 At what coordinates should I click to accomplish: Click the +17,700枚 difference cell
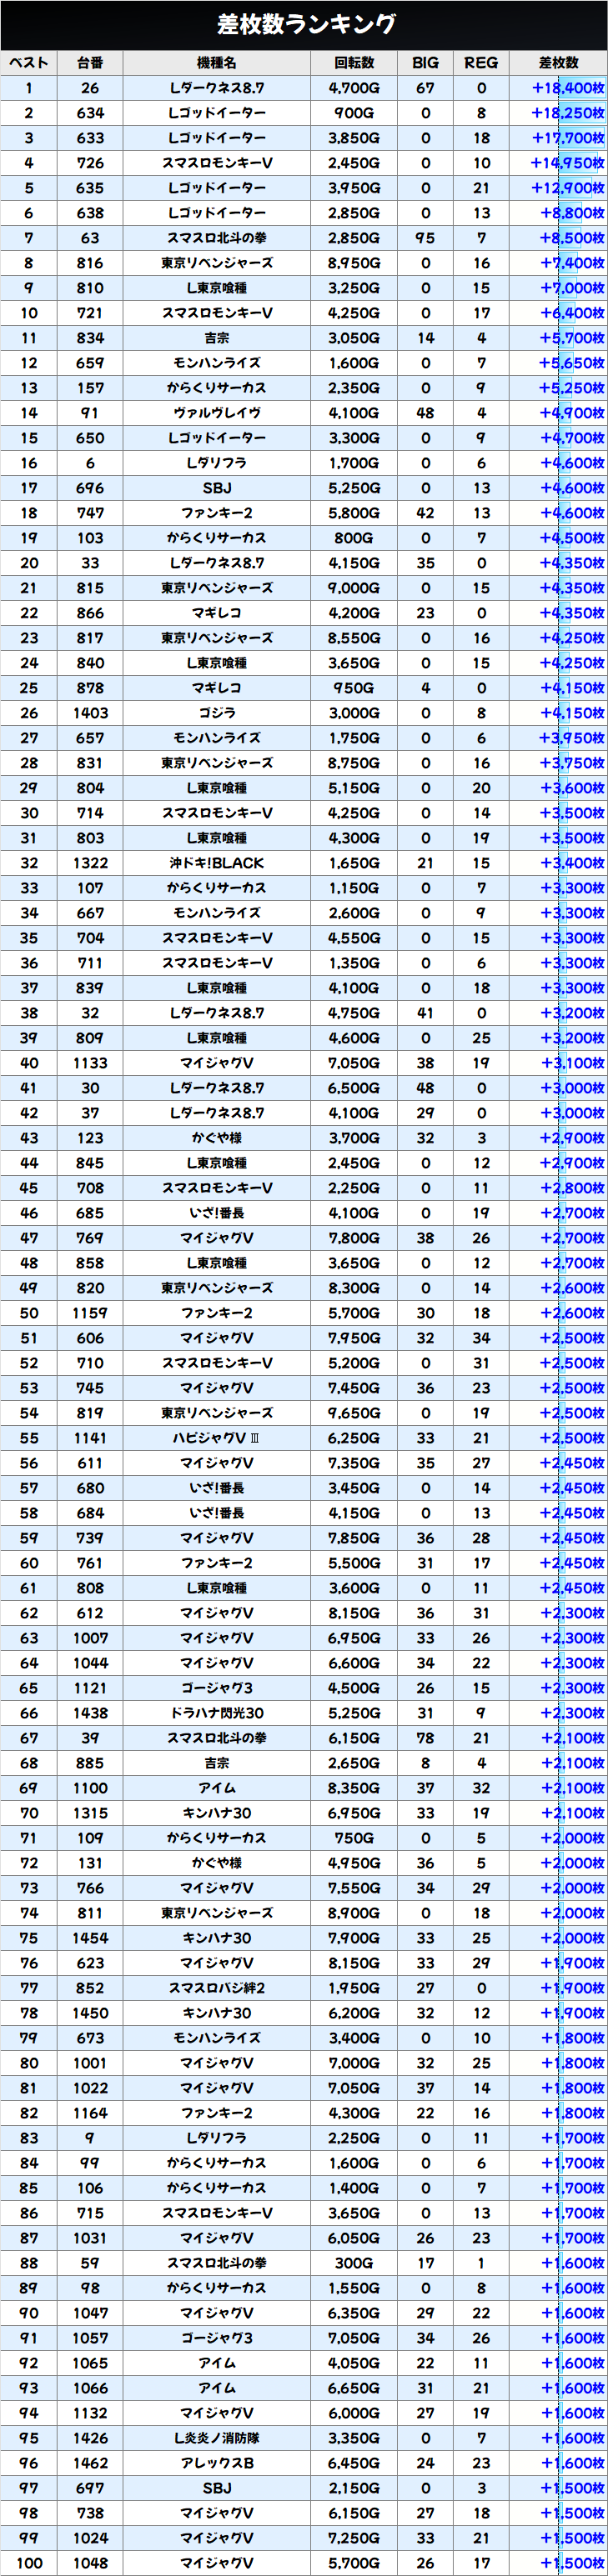[558, 138]
